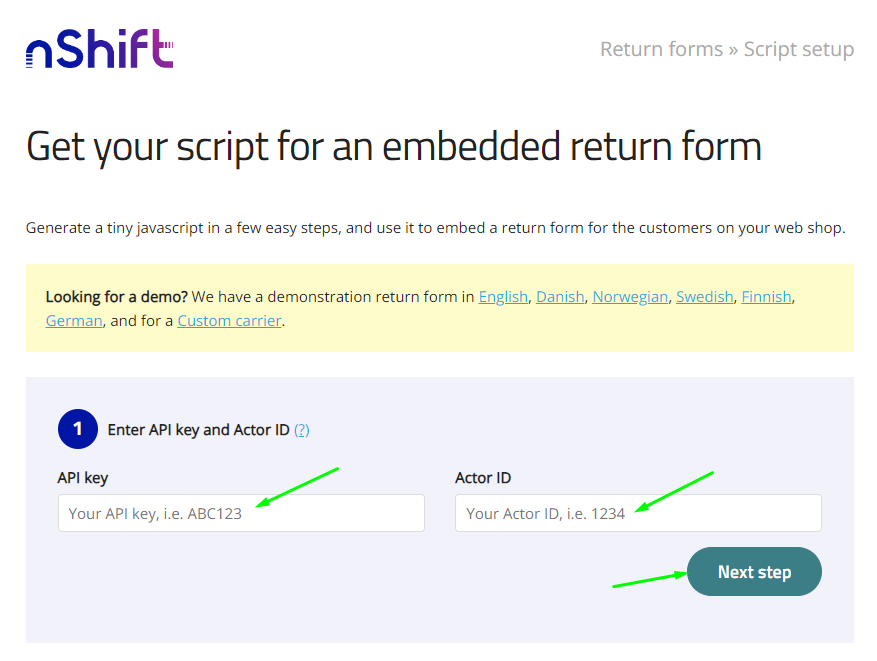Open the Custom carrier demo form
Screen dimensions: 877x661
click(229, 320)
